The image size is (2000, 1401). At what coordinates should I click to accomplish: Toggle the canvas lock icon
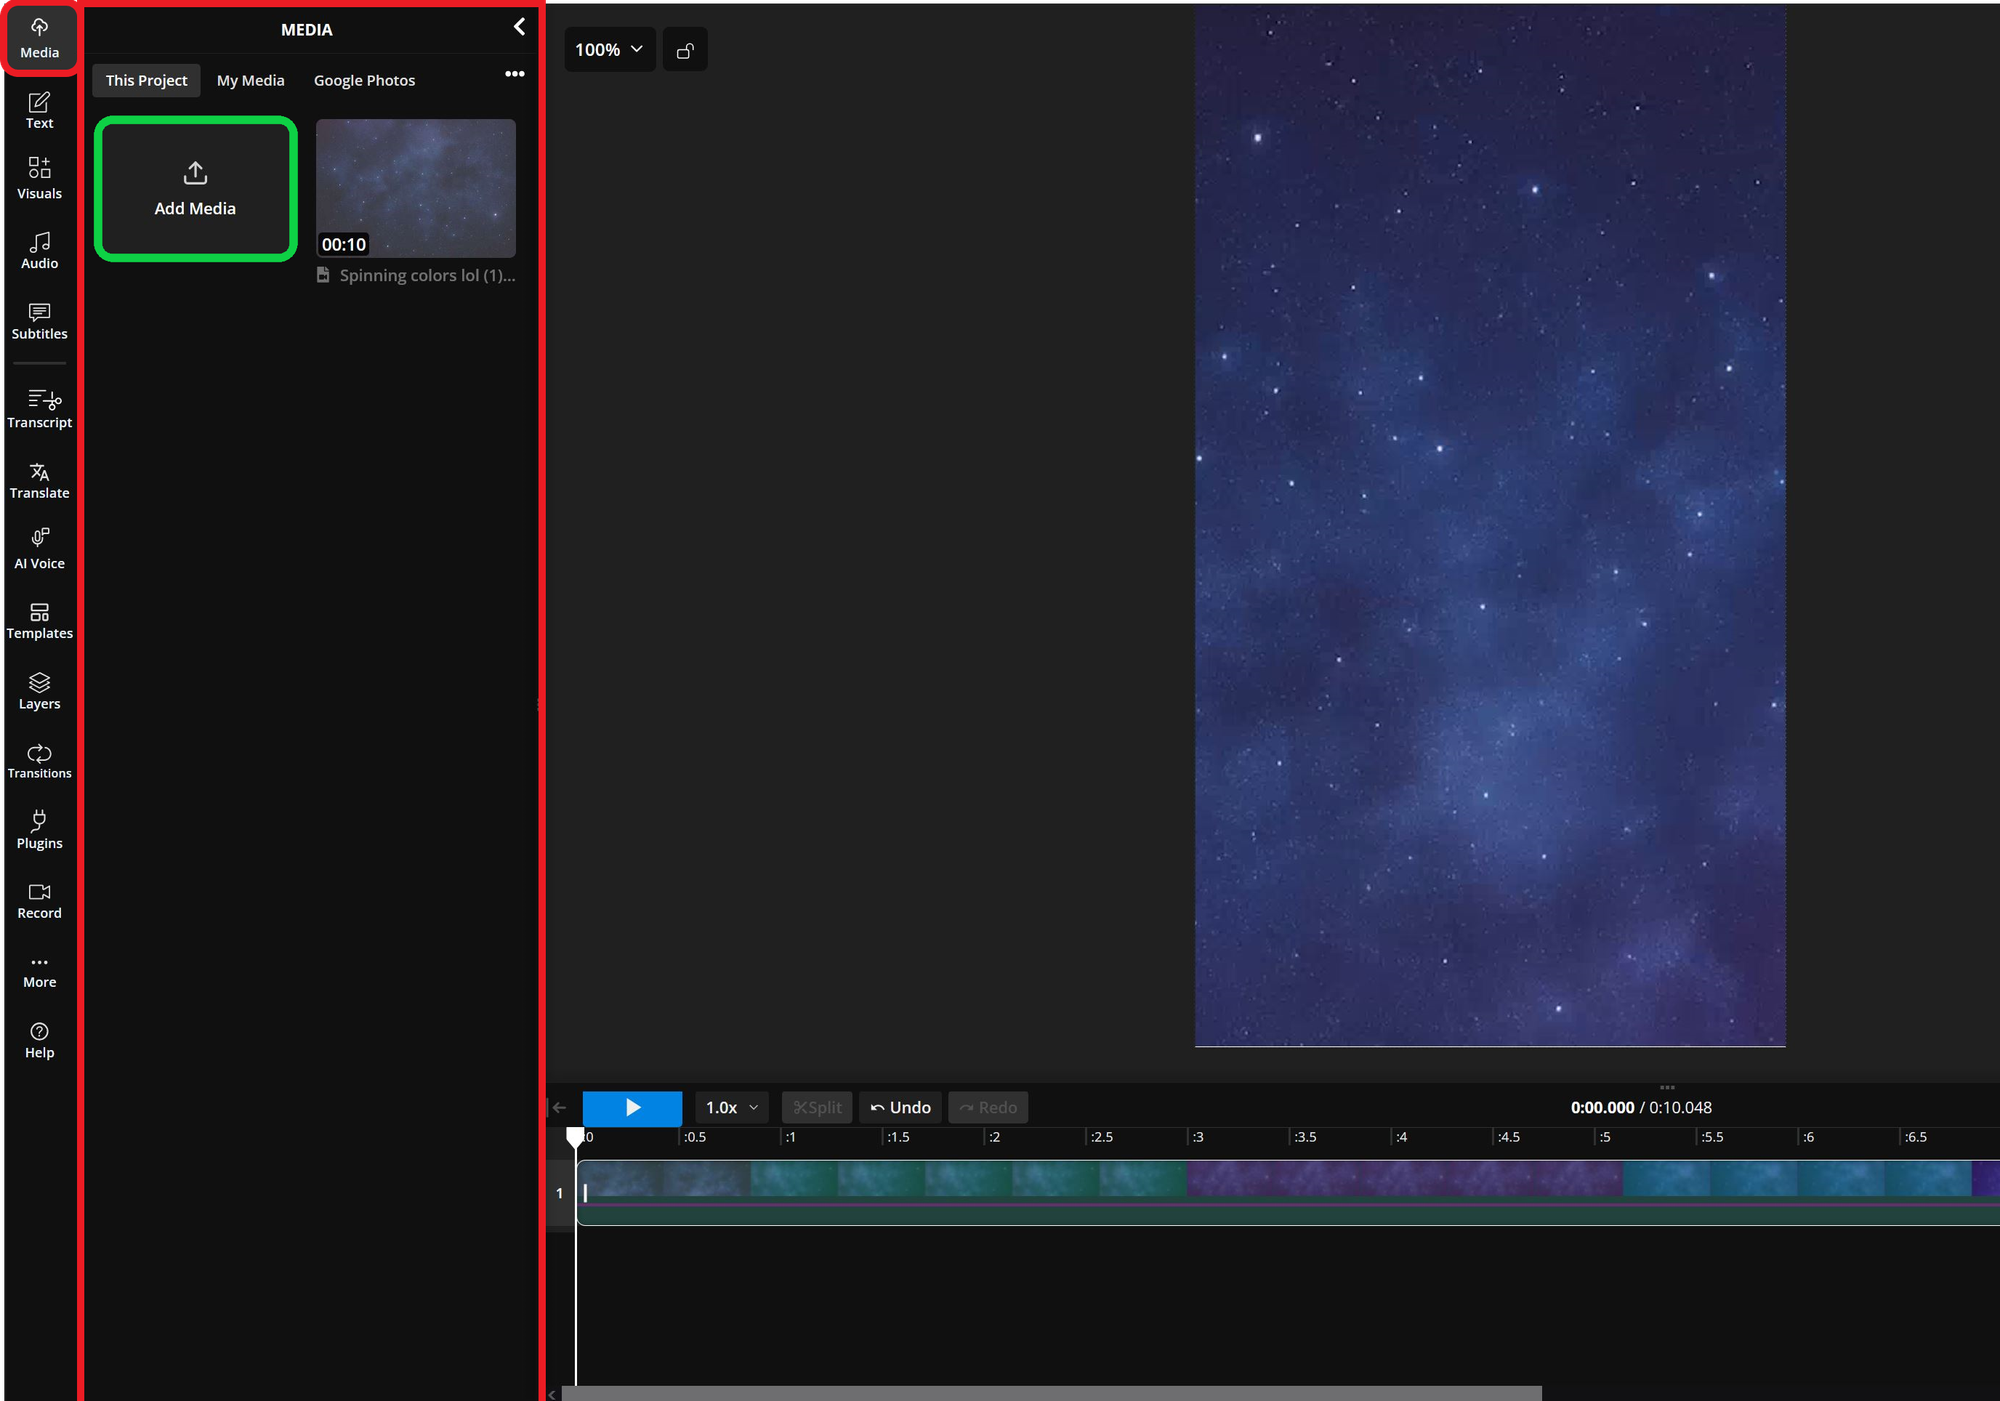pyautogui.click(x=685, y=50)
